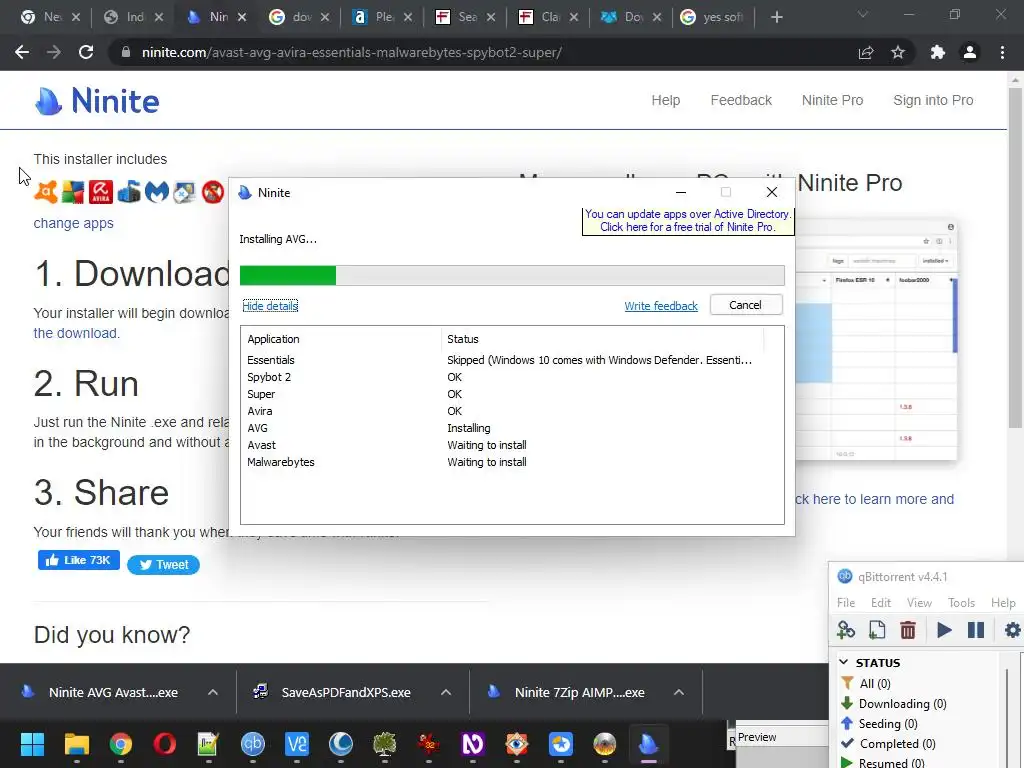Click the add torrent link icon in qBittorrent

[846, 630]
